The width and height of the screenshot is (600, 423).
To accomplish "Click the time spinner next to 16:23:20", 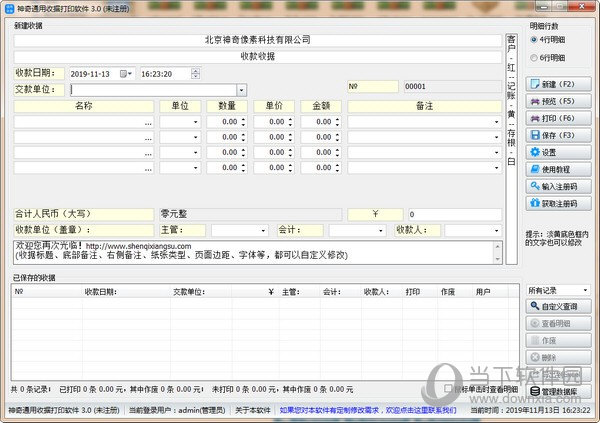I will [x=196, y=73].
